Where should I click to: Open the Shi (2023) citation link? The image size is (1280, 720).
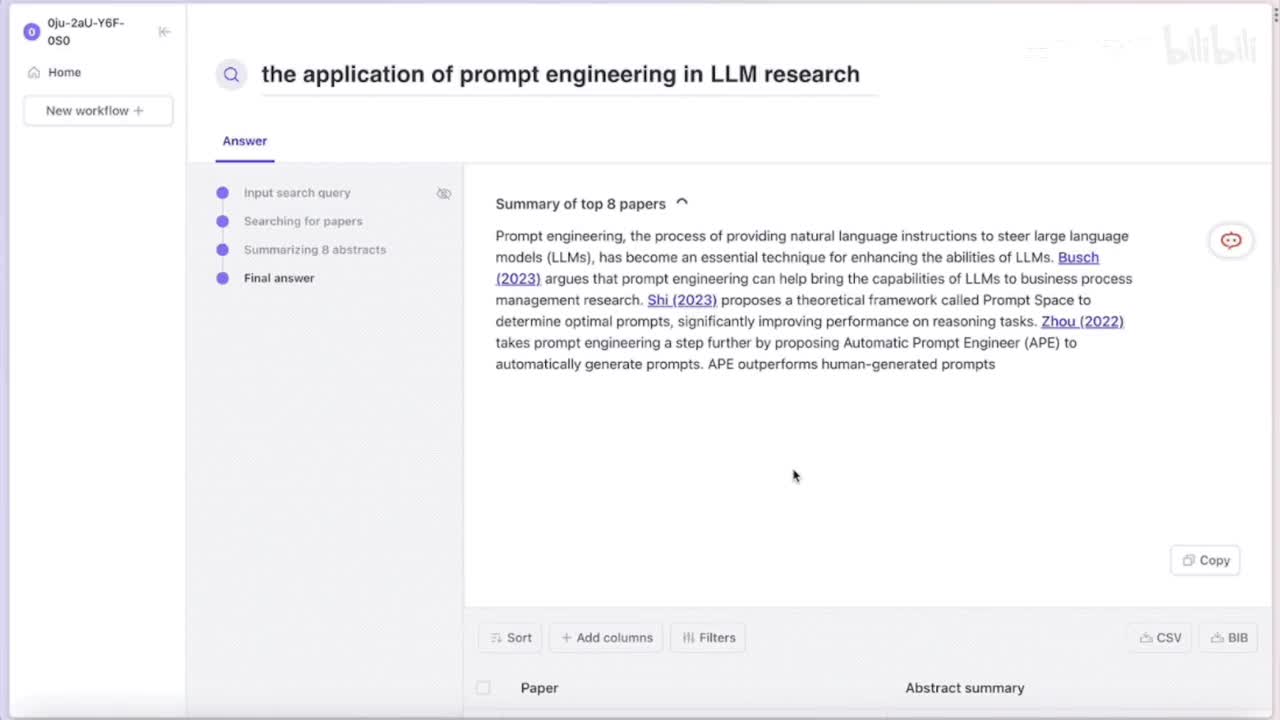[682, 300]
